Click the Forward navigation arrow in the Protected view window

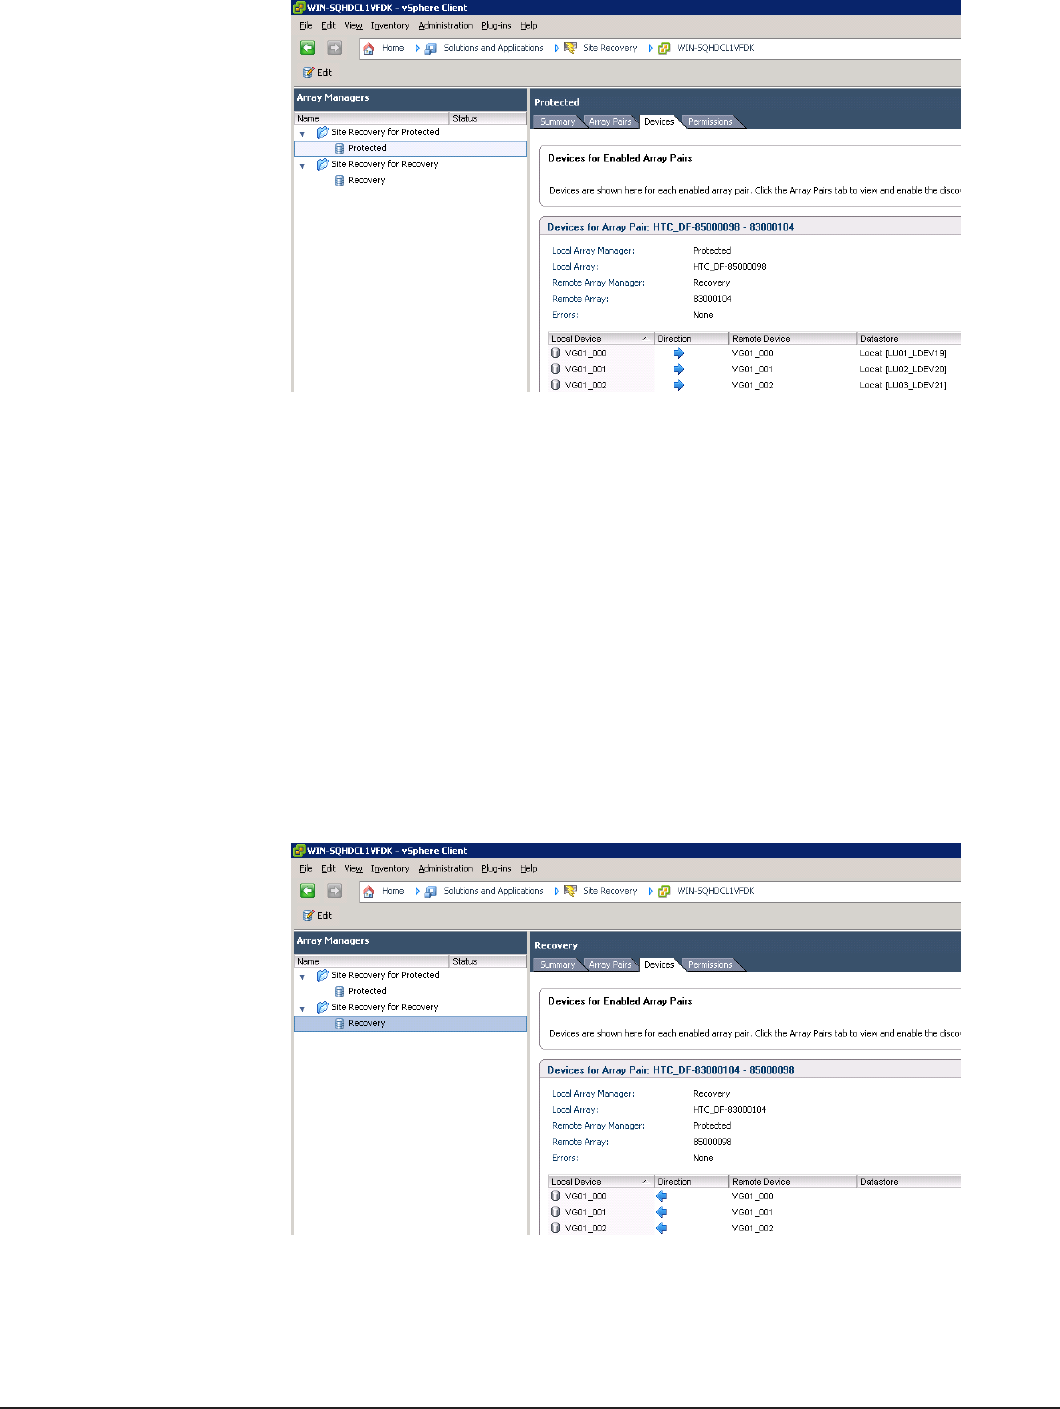(x=335, y=48)
